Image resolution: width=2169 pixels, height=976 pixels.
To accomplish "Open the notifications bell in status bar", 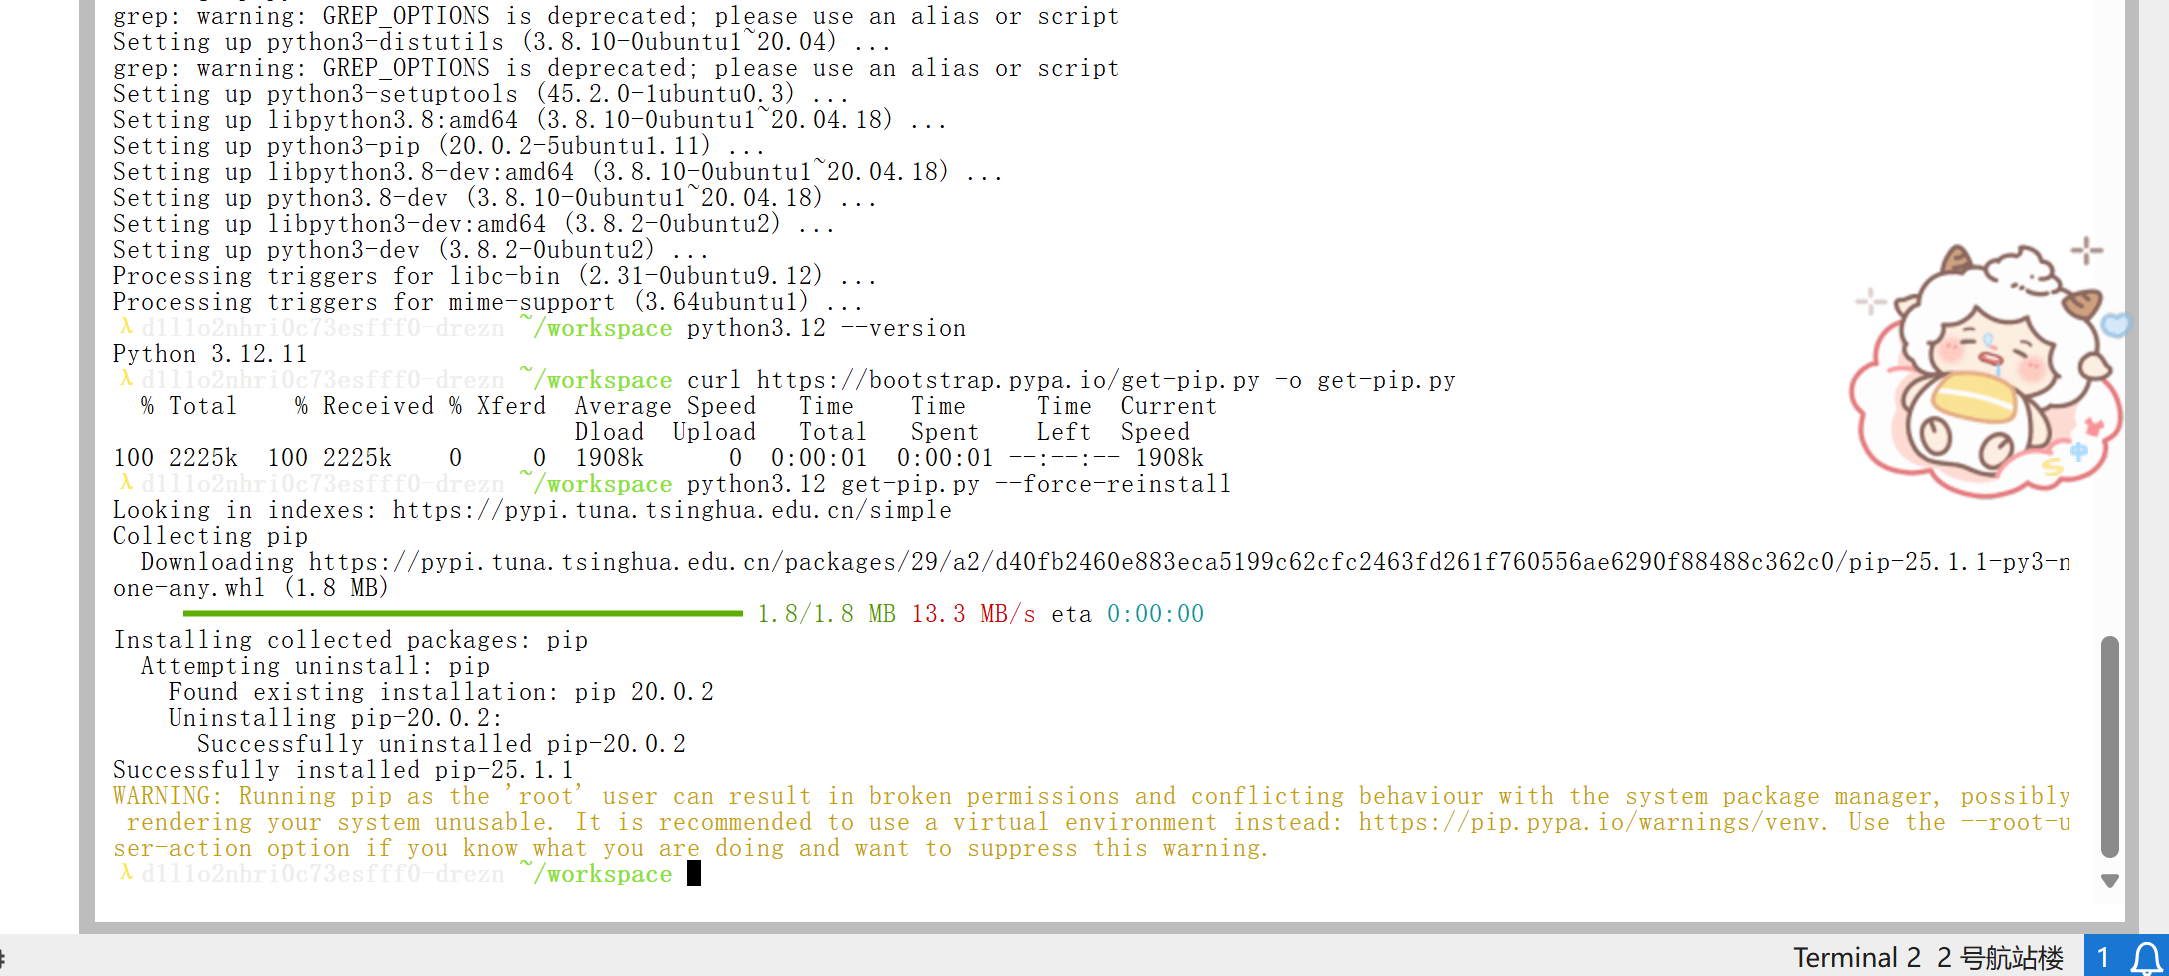I will (x=2147, y=958).
